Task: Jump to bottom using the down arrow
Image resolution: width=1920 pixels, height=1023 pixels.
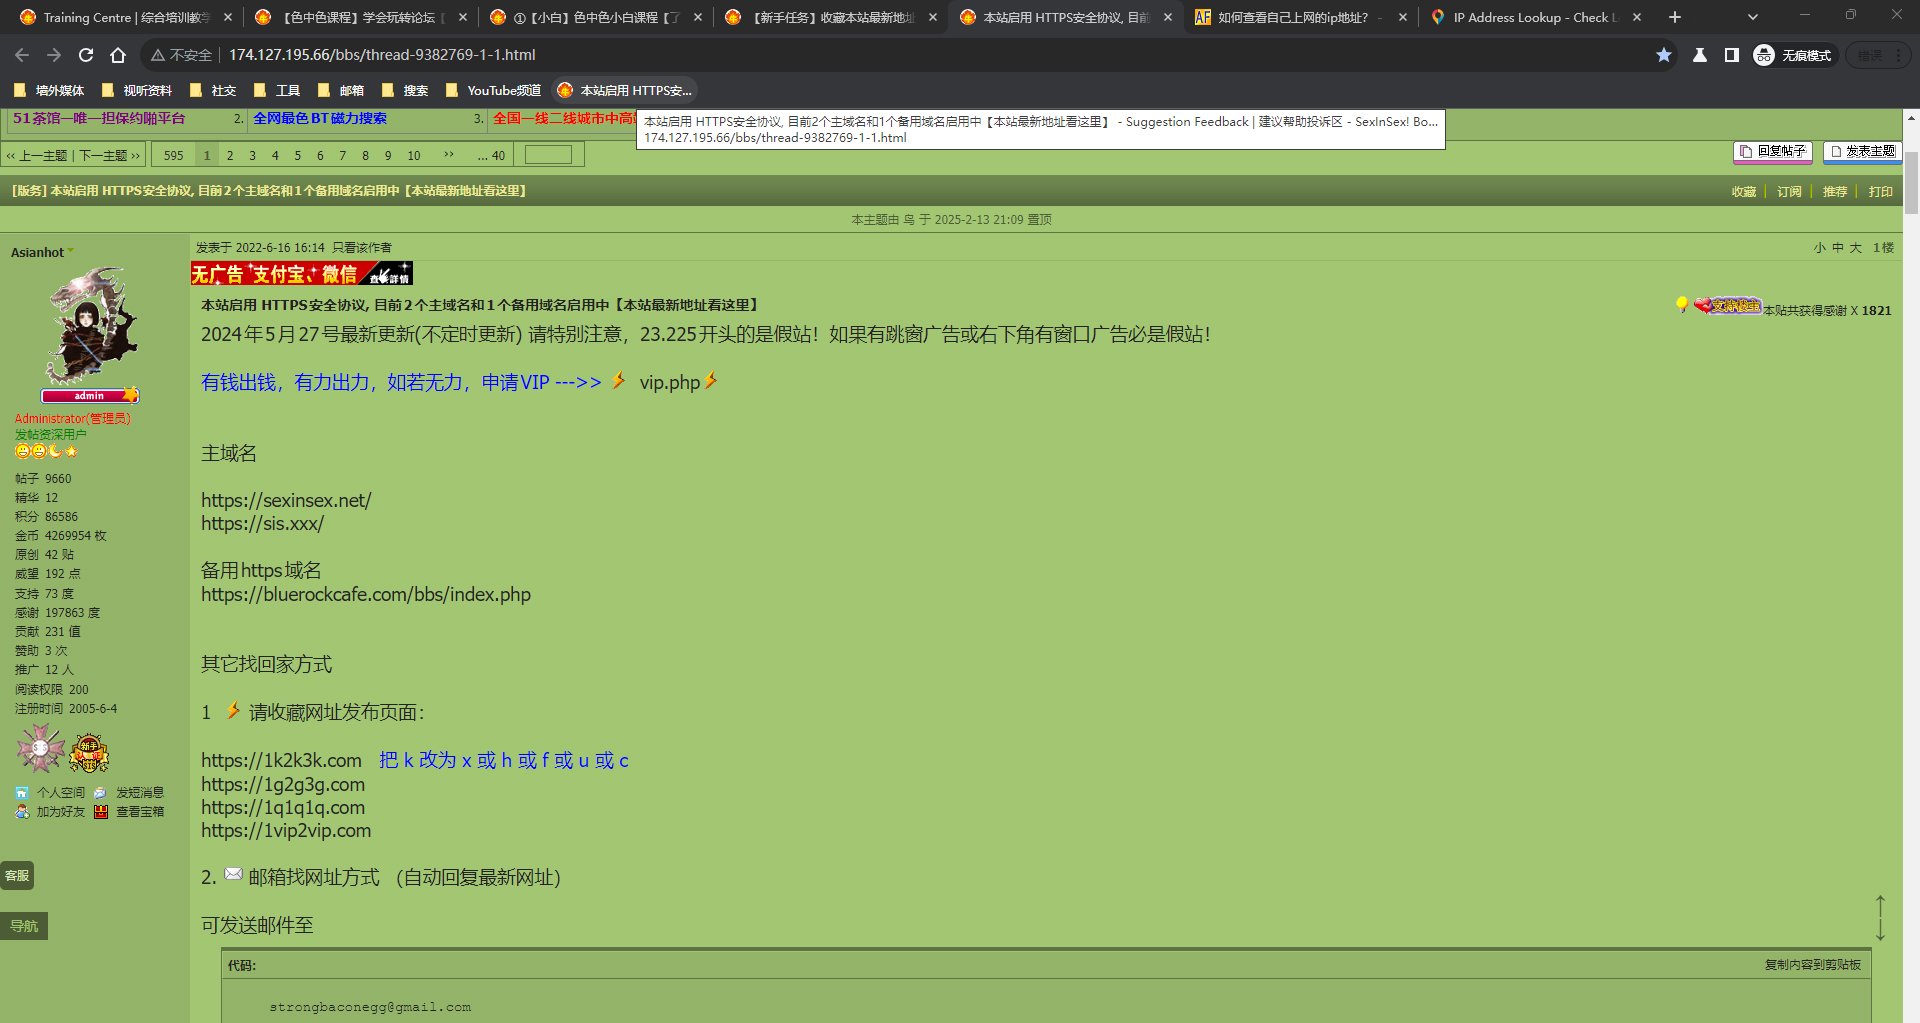Action: (x=1880, y=930)
